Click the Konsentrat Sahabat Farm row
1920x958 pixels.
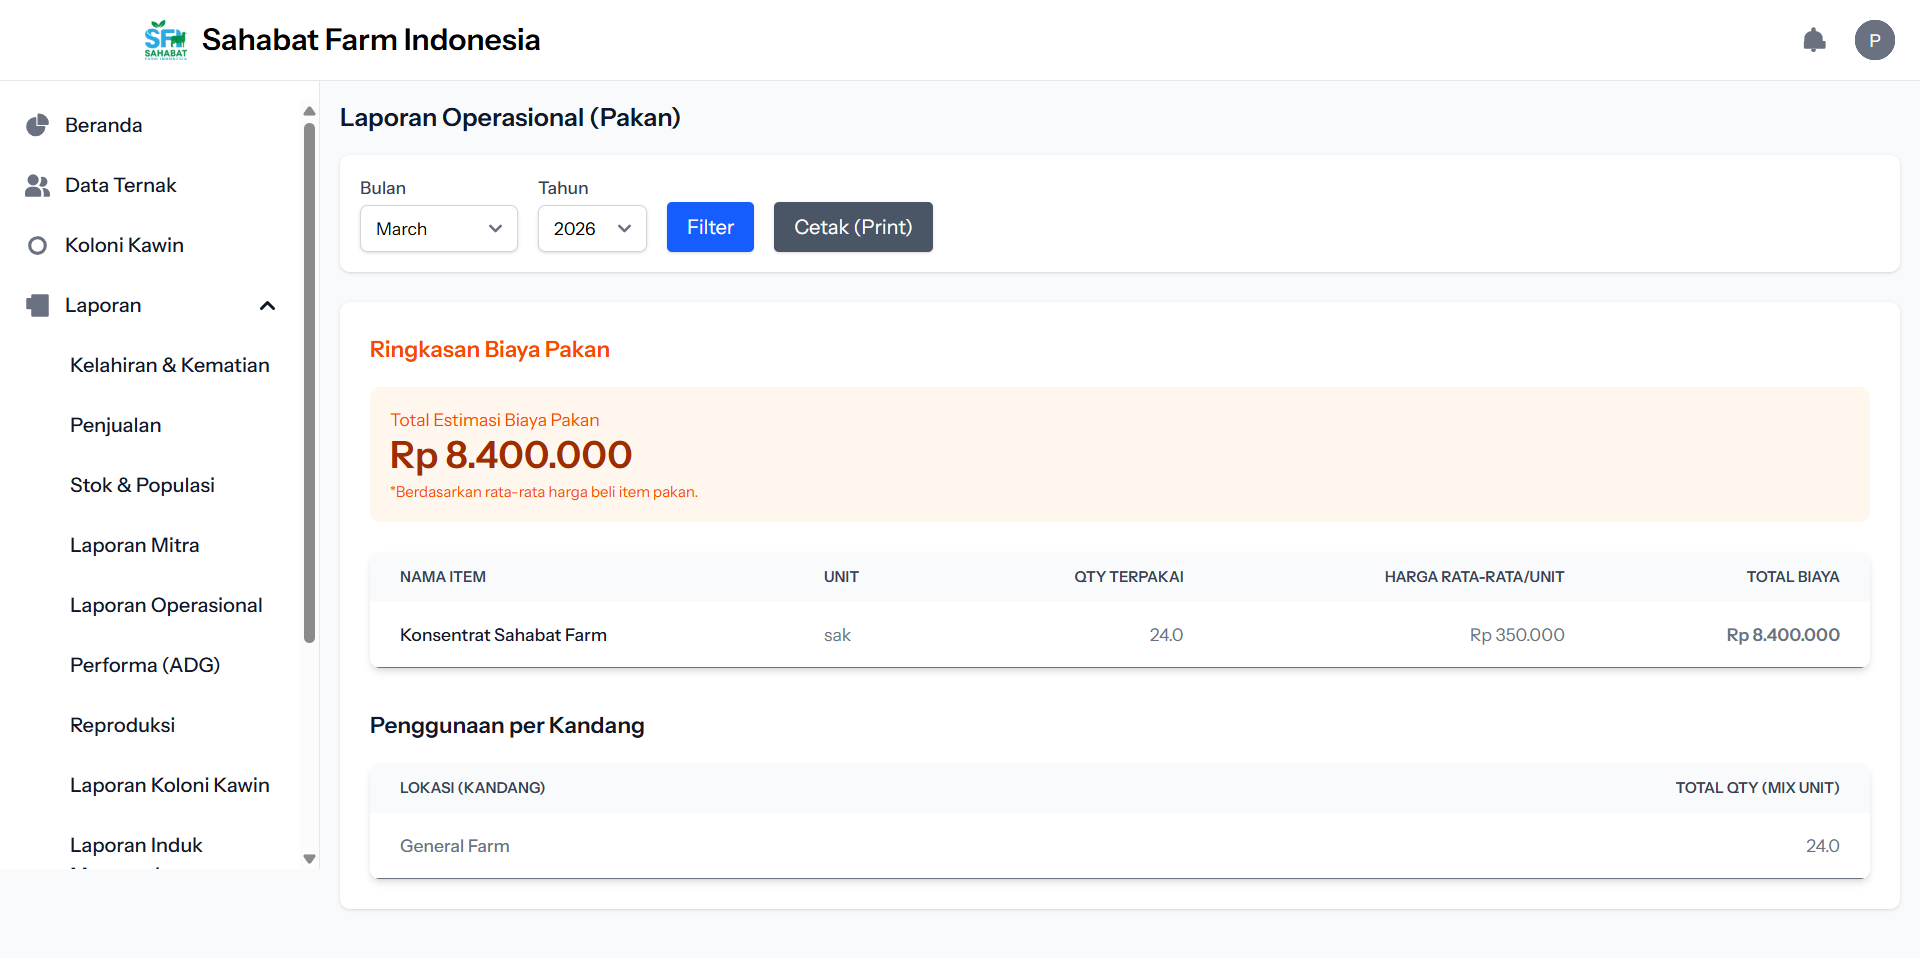(x=1118, y=635)
